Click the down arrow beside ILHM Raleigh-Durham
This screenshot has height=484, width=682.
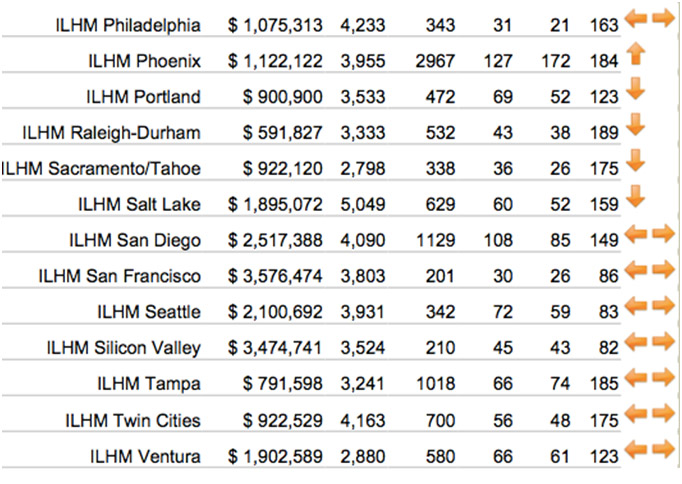pos(635,124)
